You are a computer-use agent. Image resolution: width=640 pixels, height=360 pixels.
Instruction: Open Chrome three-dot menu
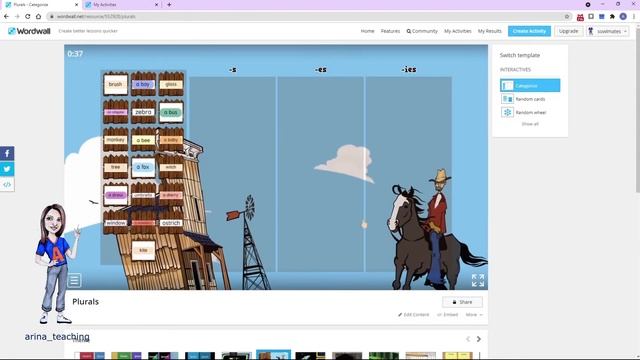click(634, 16)
